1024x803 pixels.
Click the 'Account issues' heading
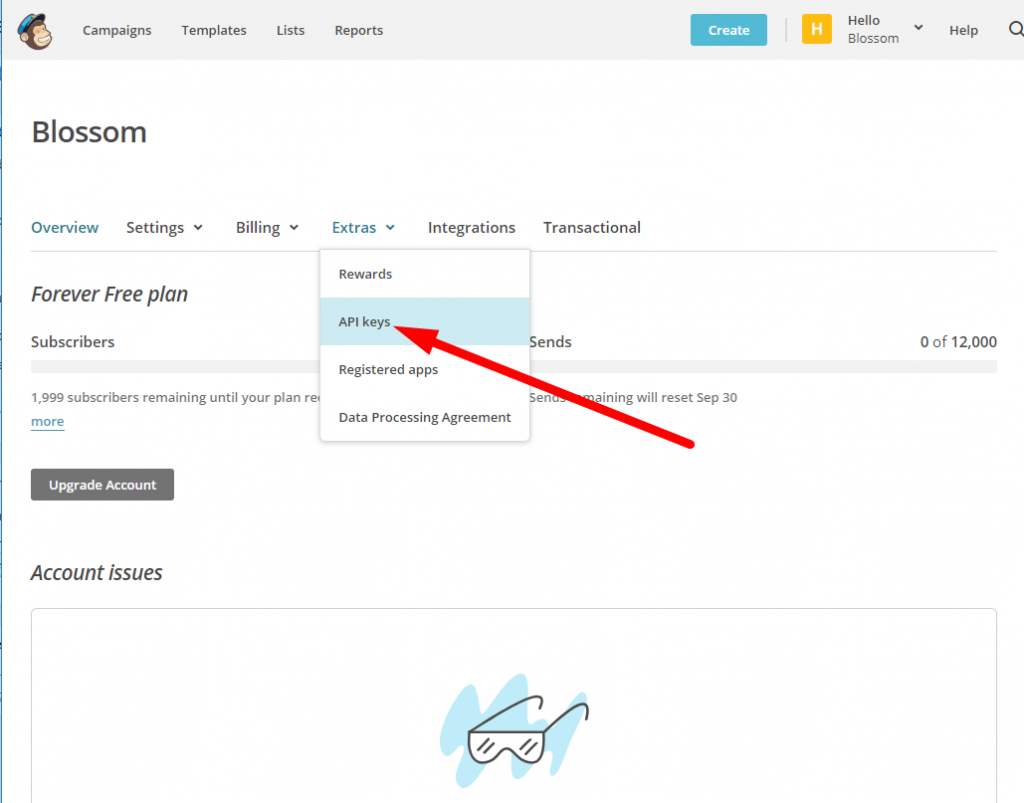97,573
